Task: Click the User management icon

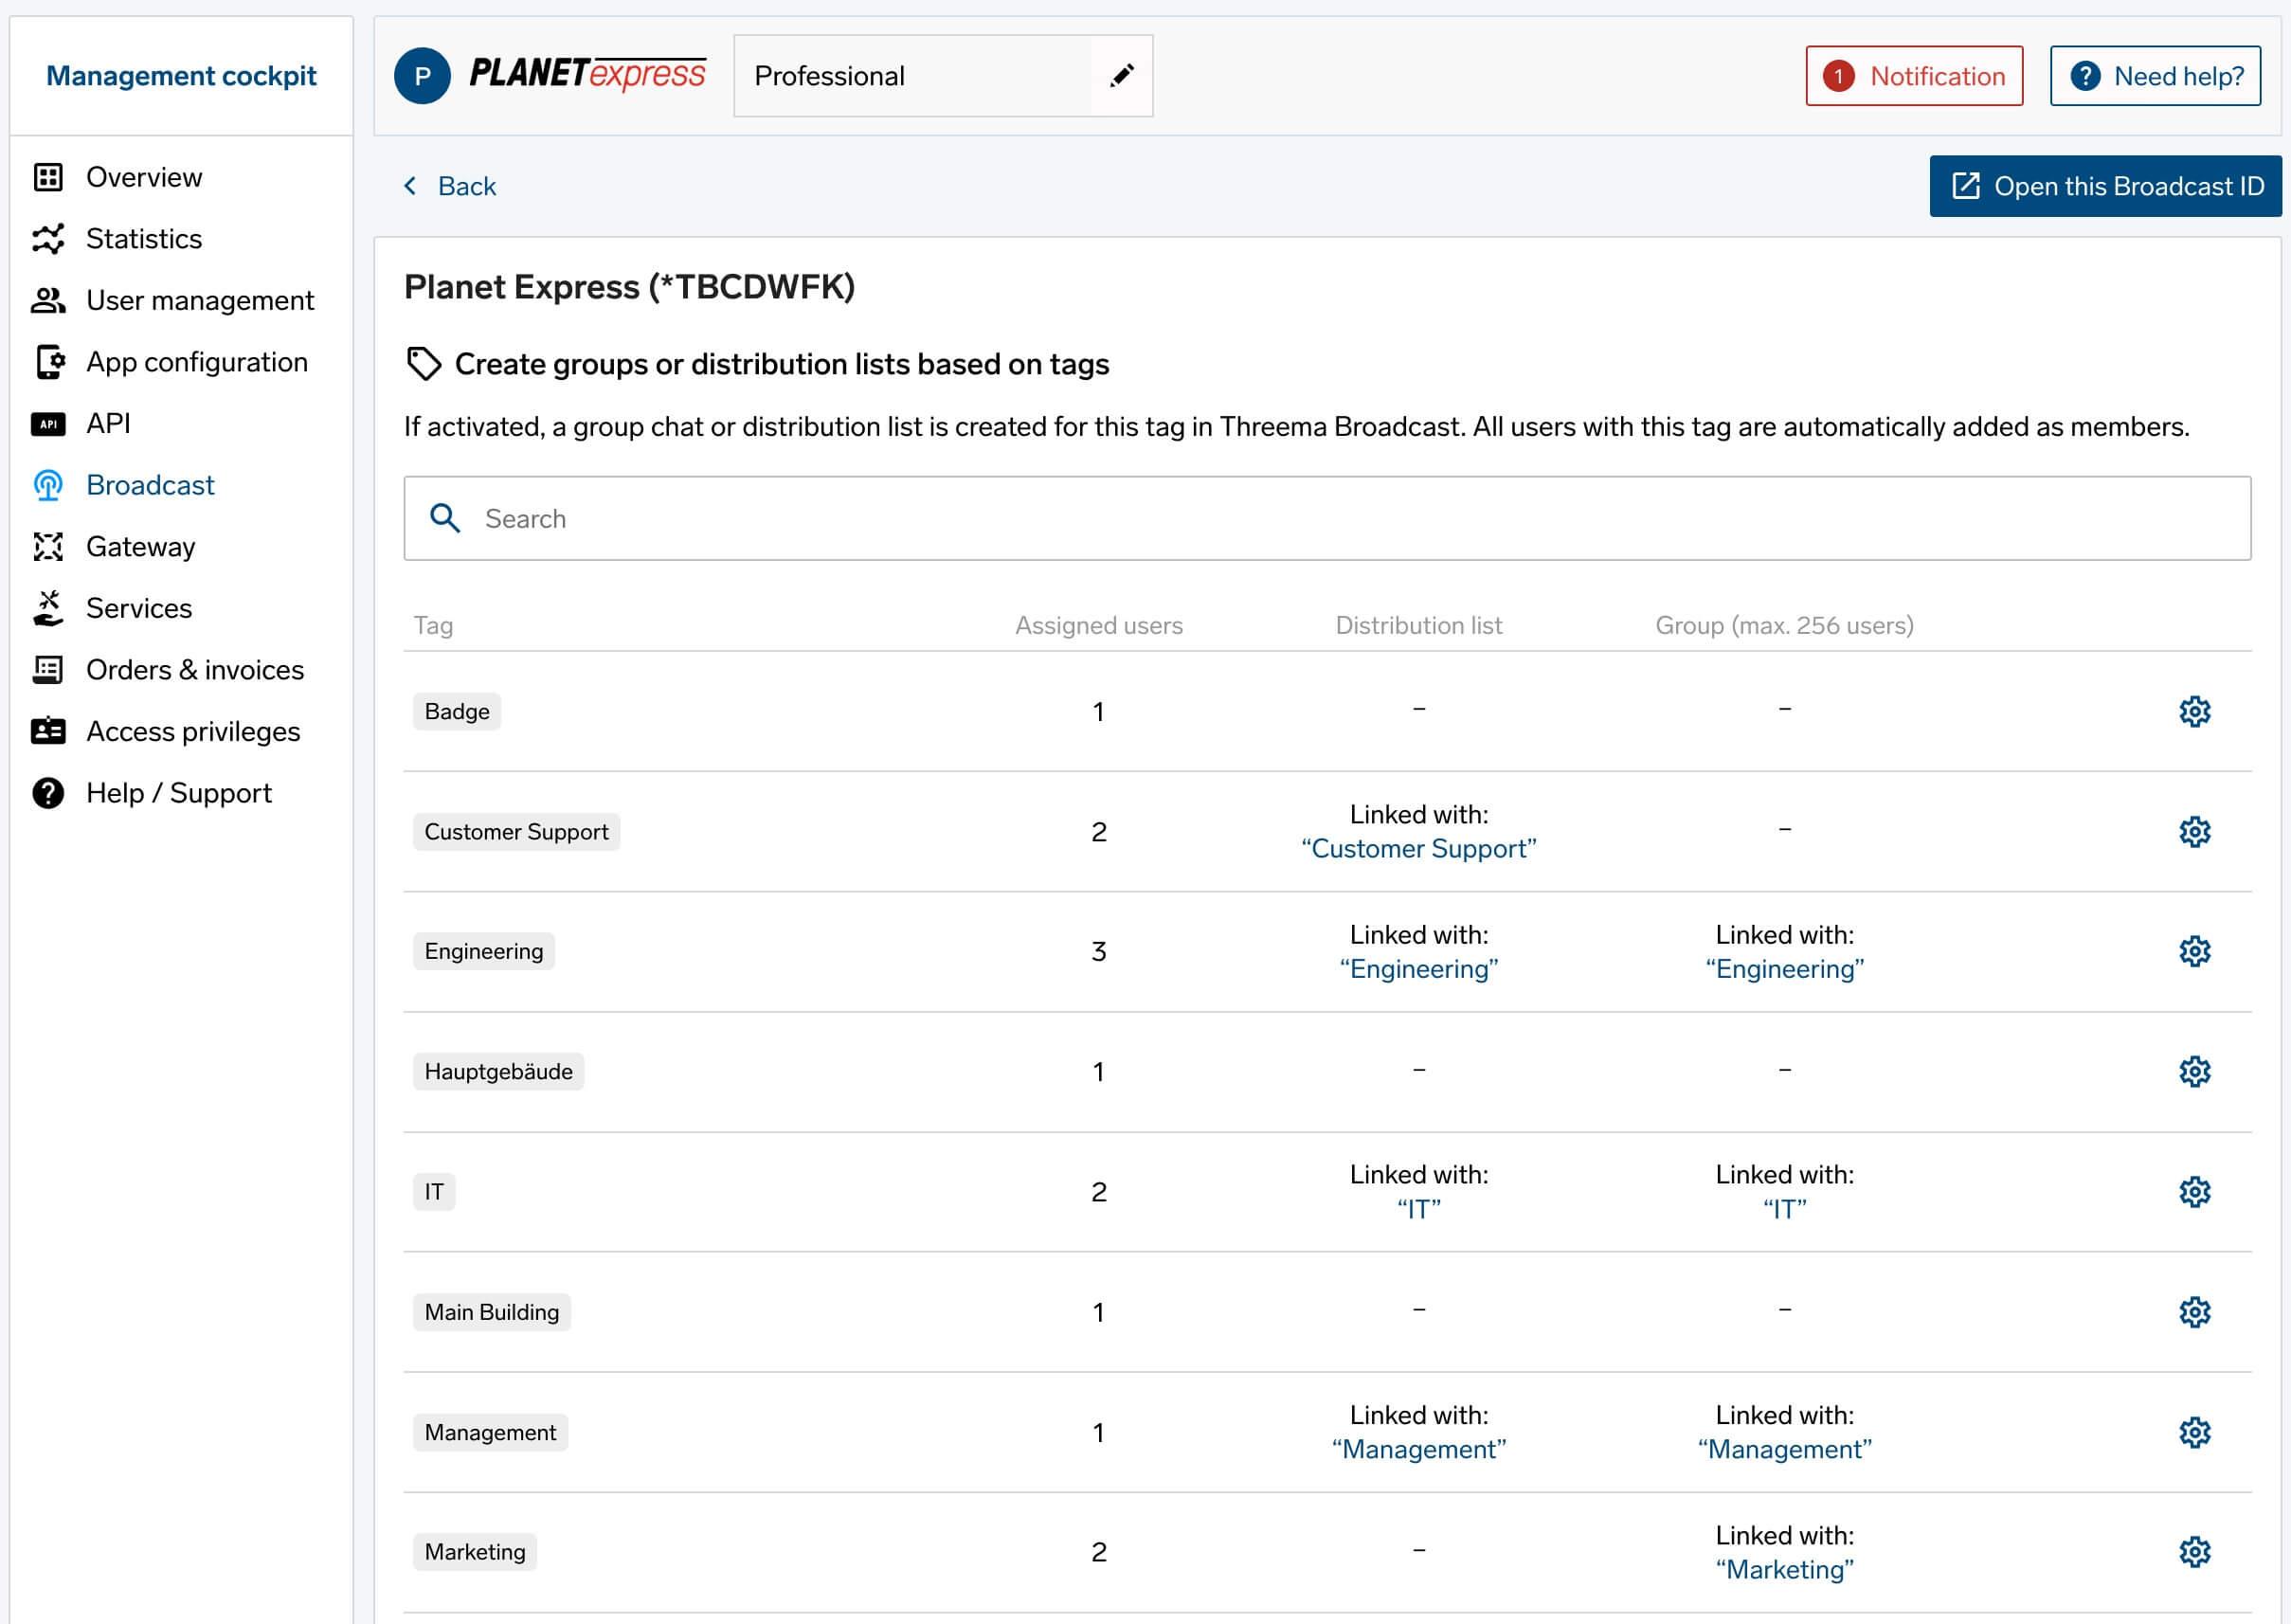Action: pyautogui.click(x=48, y=299)
